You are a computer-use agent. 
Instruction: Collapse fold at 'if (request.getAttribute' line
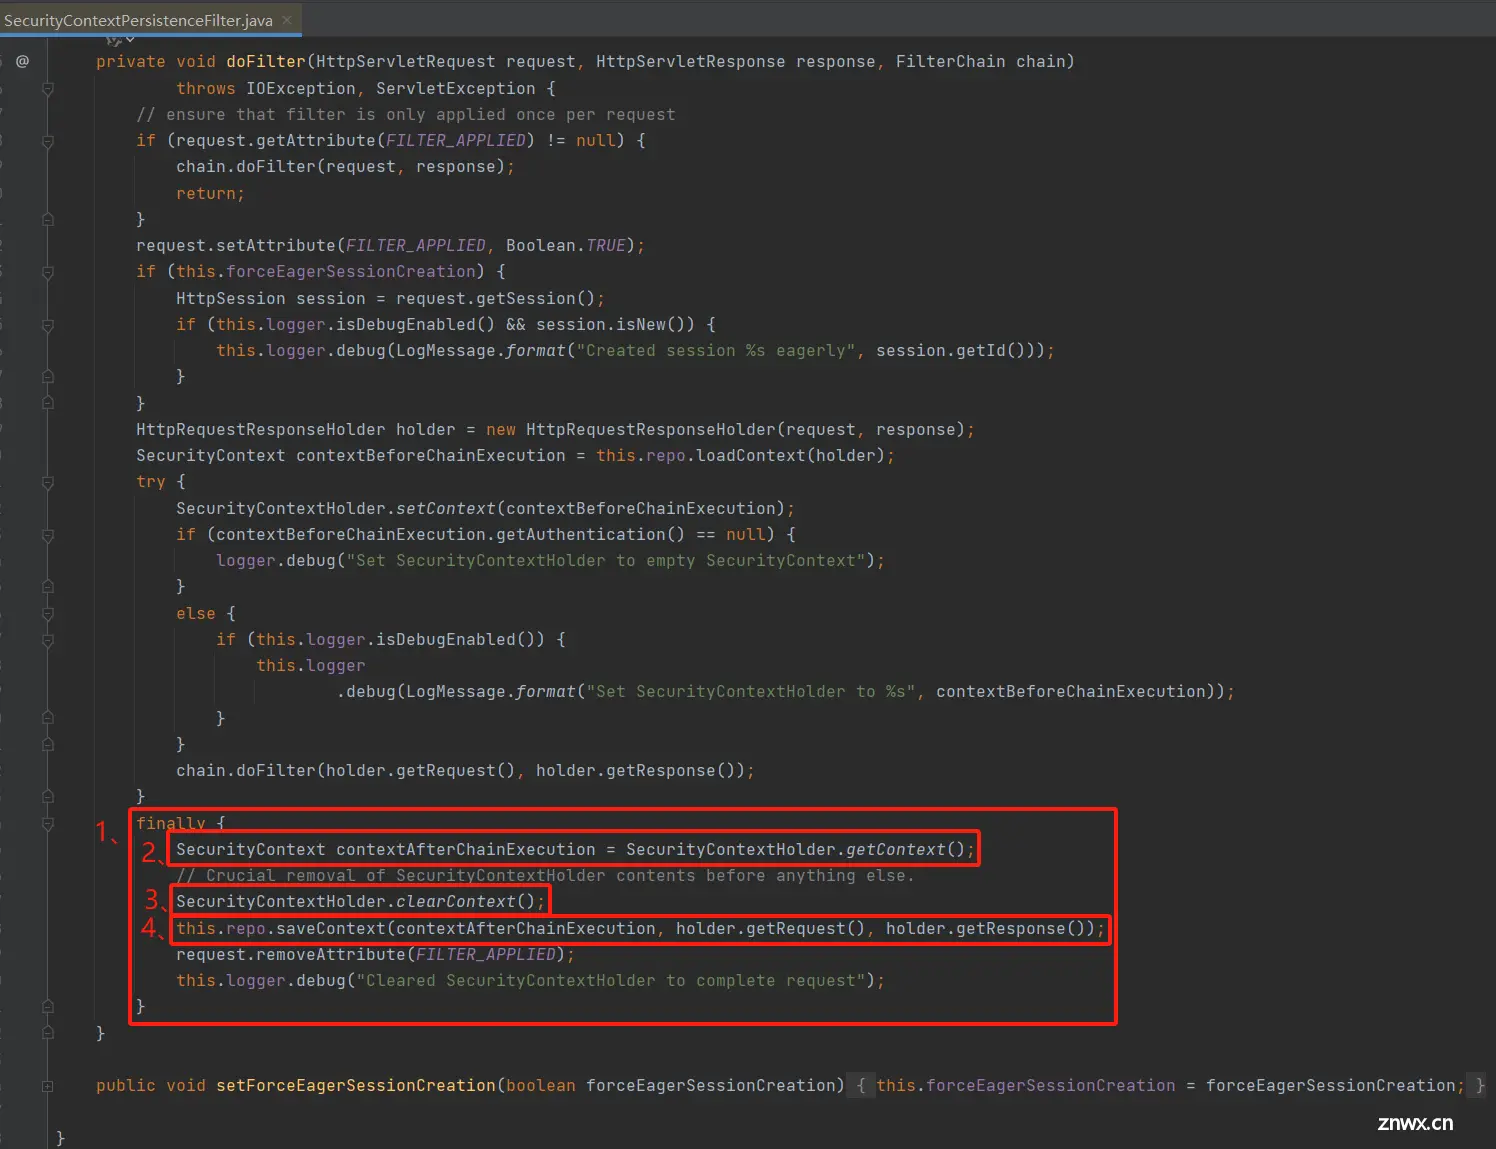(x=47, y=141)
